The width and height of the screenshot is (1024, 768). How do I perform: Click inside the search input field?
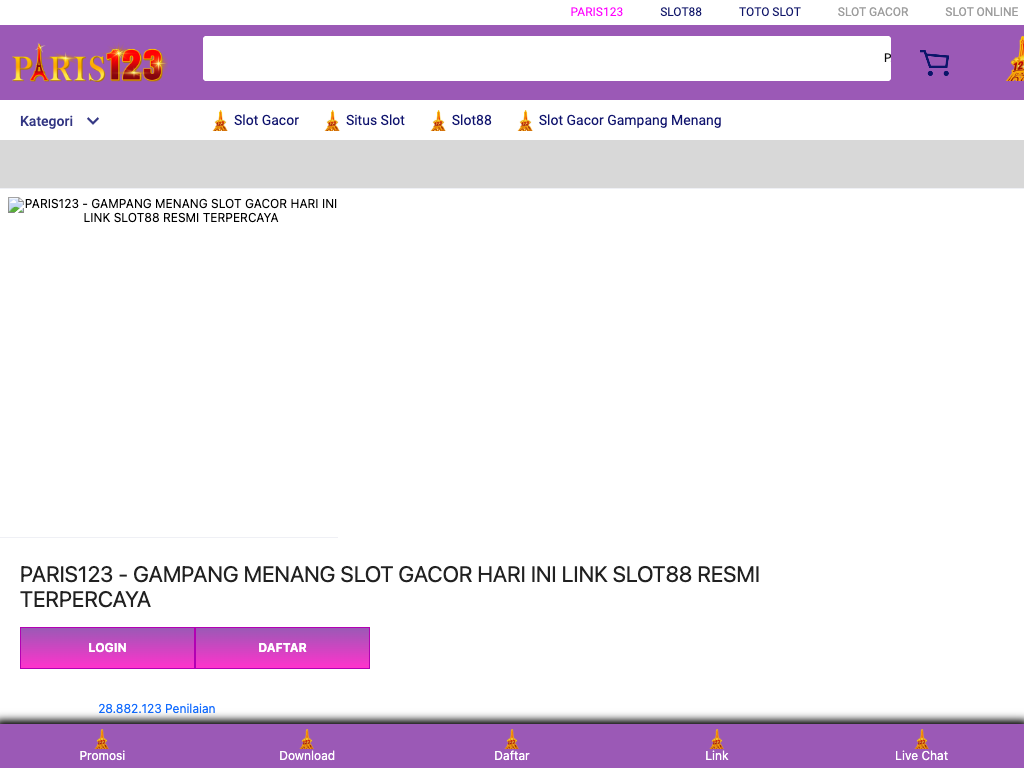pos(540,59)
